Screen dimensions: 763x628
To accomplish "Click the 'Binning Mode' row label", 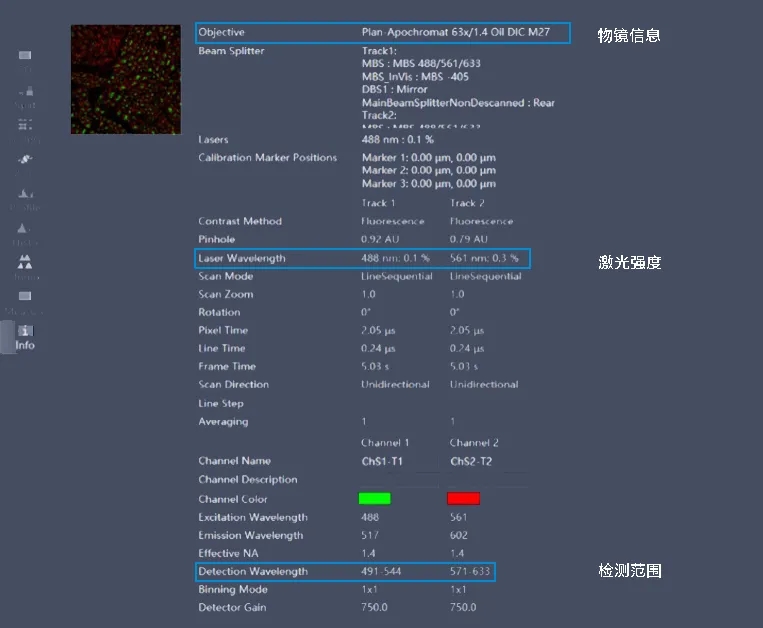I will click(233, 590).
